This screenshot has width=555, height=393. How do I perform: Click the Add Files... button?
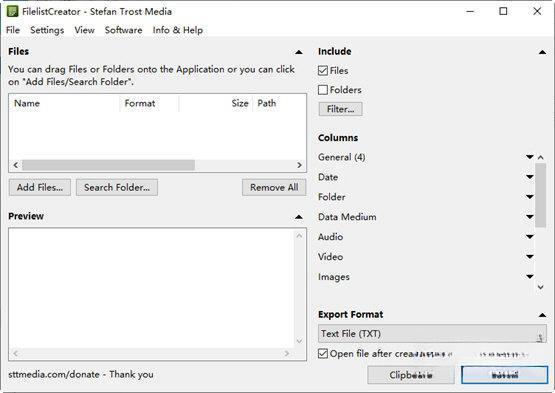tap(40, 187)
